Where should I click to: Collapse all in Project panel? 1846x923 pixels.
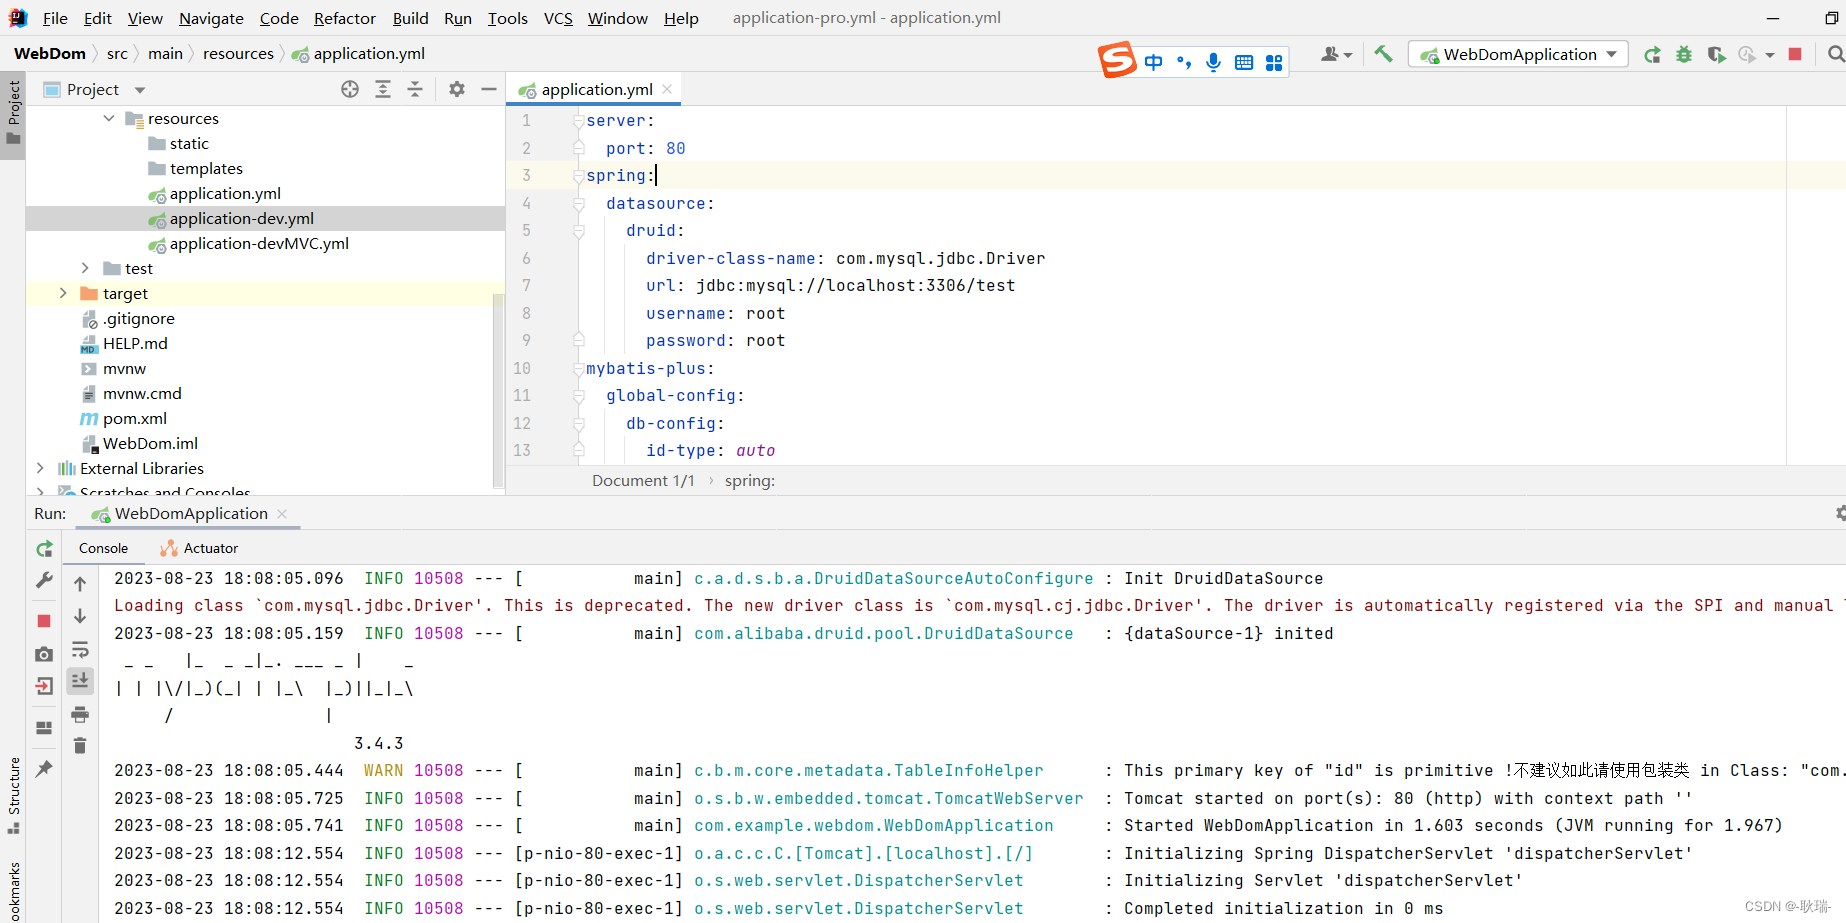click(415, 89)
